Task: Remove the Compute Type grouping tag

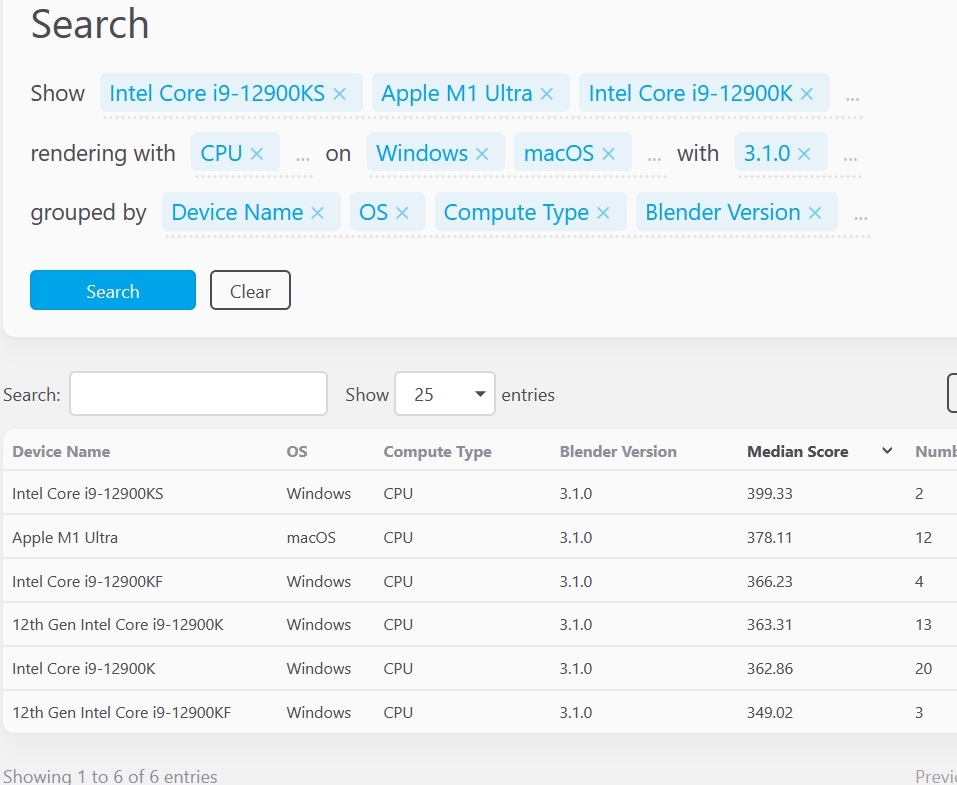Action: tap(603, 213)
